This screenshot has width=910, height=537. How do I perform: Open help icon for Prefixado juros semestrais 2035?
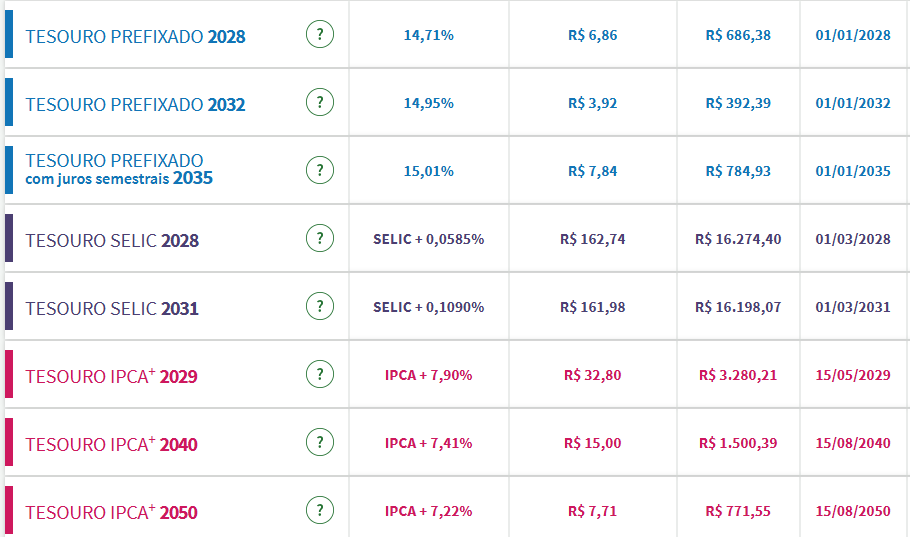(x=320, y=170)
